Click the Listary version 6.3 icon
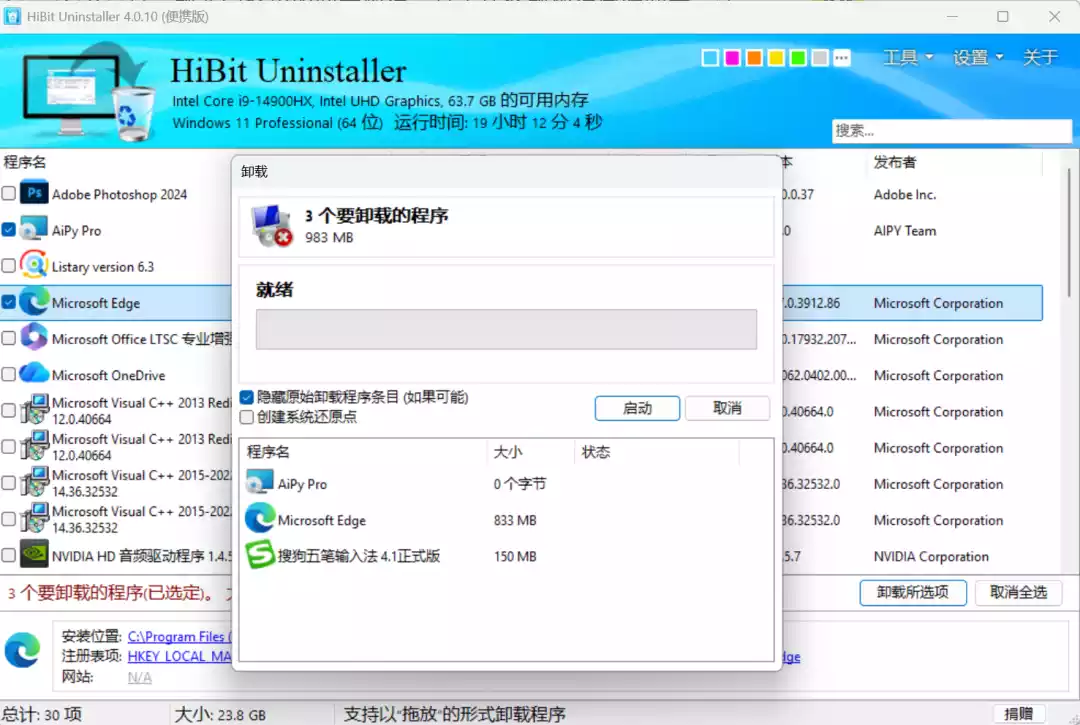 coord(34,266)
